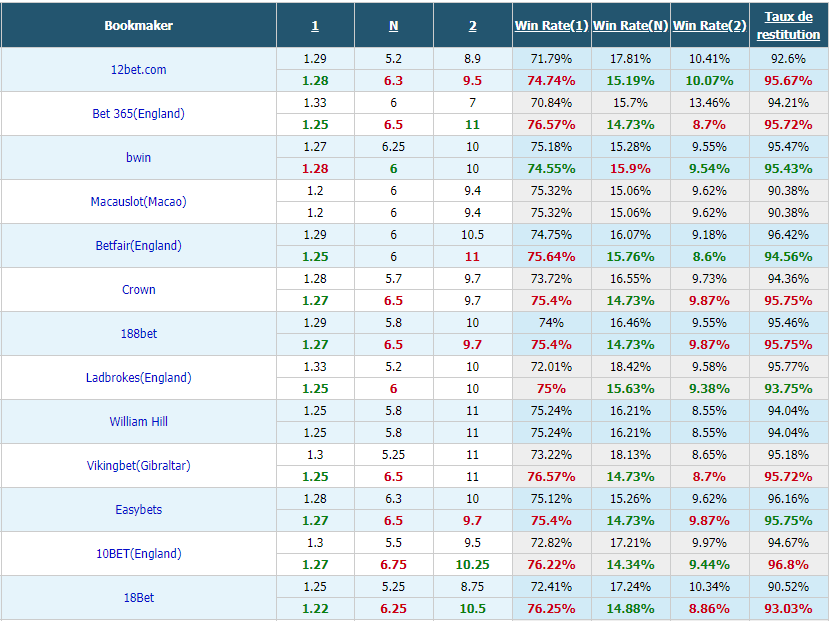Select Bet 365's 70.84% win rate value

[551, 103]
